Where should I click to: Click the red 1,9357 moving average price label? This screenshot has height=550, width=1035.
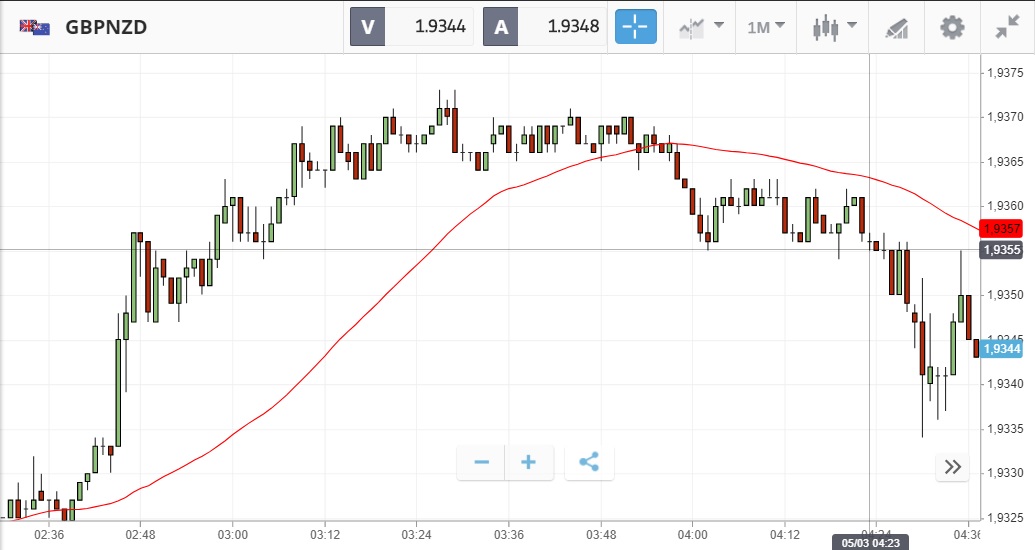pos(1001,229)
